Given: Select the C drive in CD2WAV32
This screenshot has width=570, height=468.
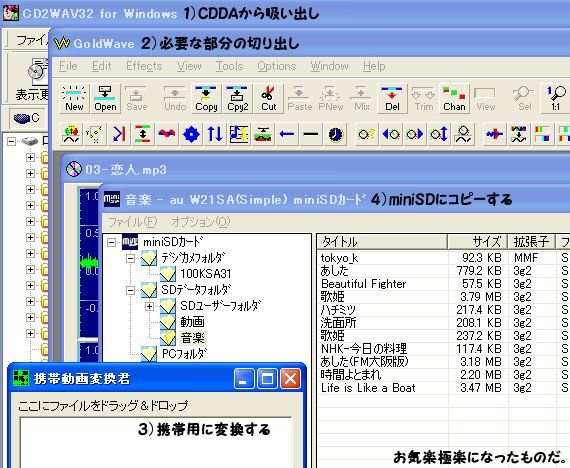Looking at the screenshot, I should click(27, 118).
